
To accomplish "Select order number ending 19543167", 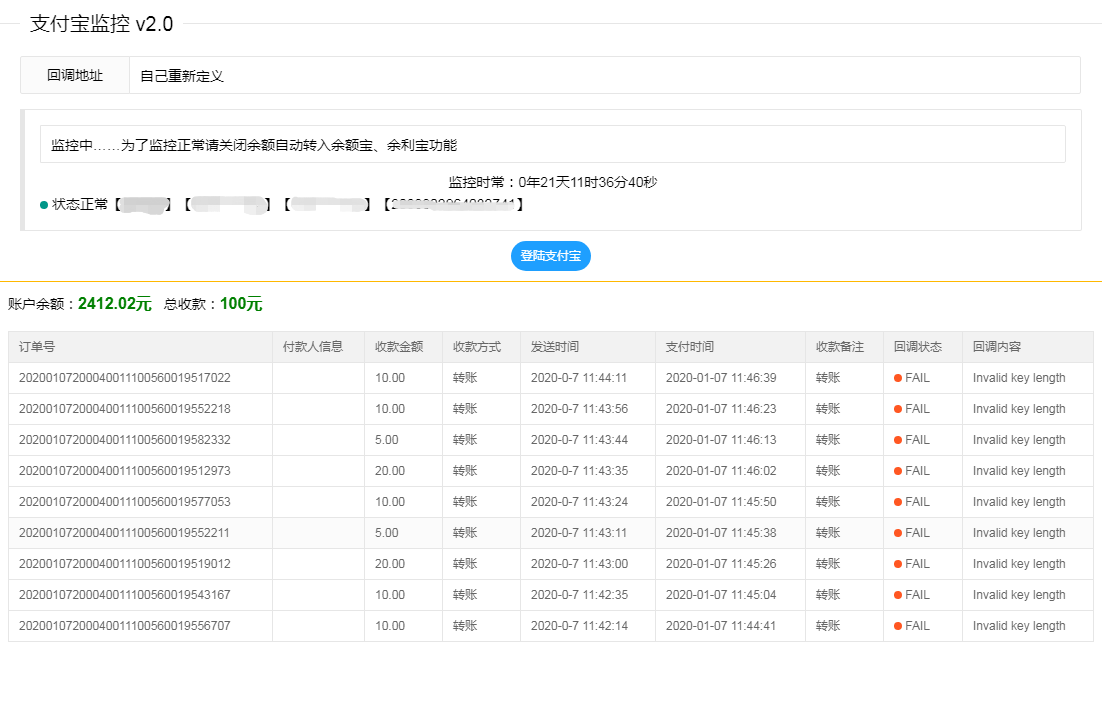I will (124, 594).
